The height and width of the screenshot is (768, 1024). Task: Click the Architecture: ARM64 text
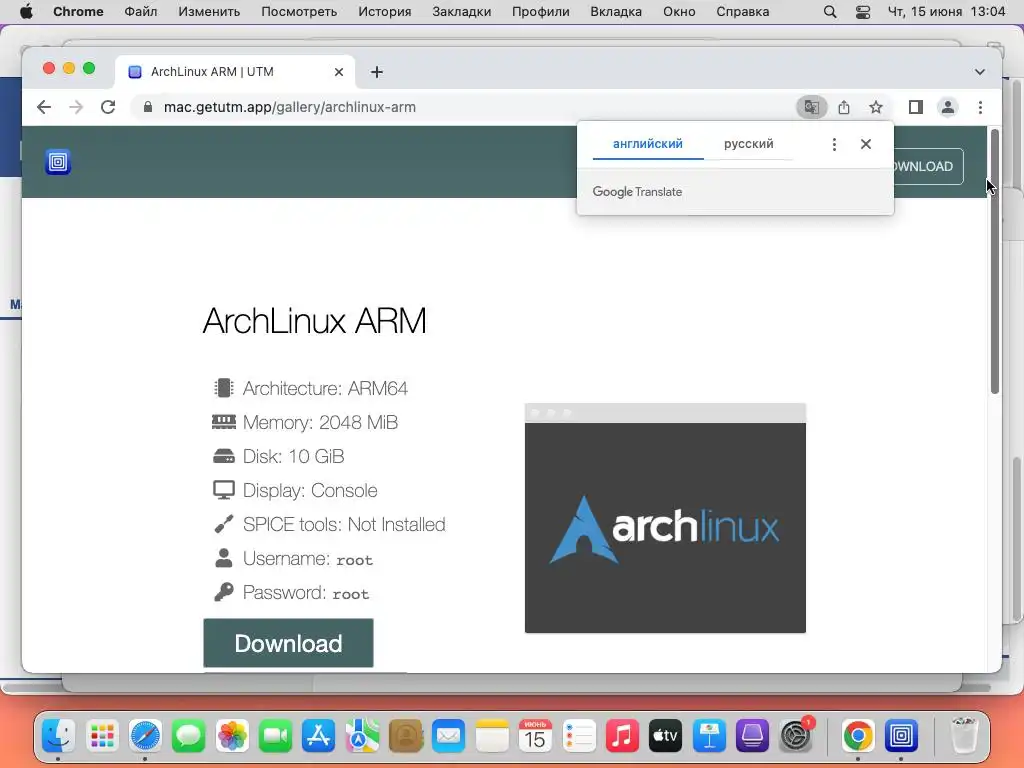click(x=325, y=389)
